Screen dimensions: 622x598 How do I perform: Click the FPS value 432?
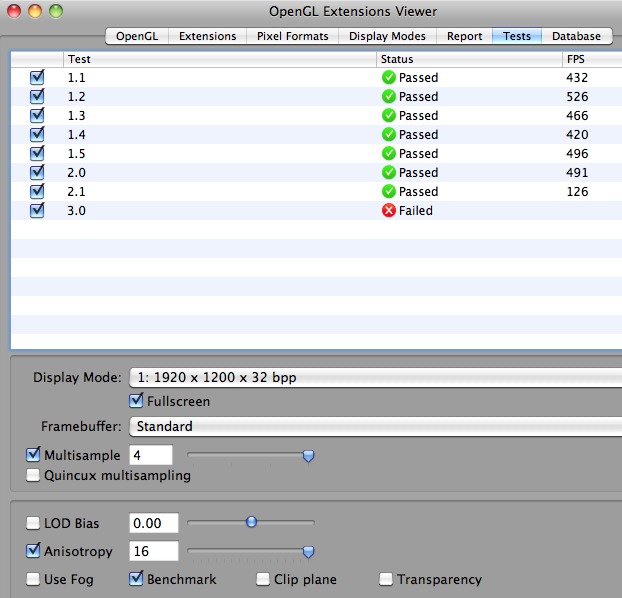click(577, 77)
